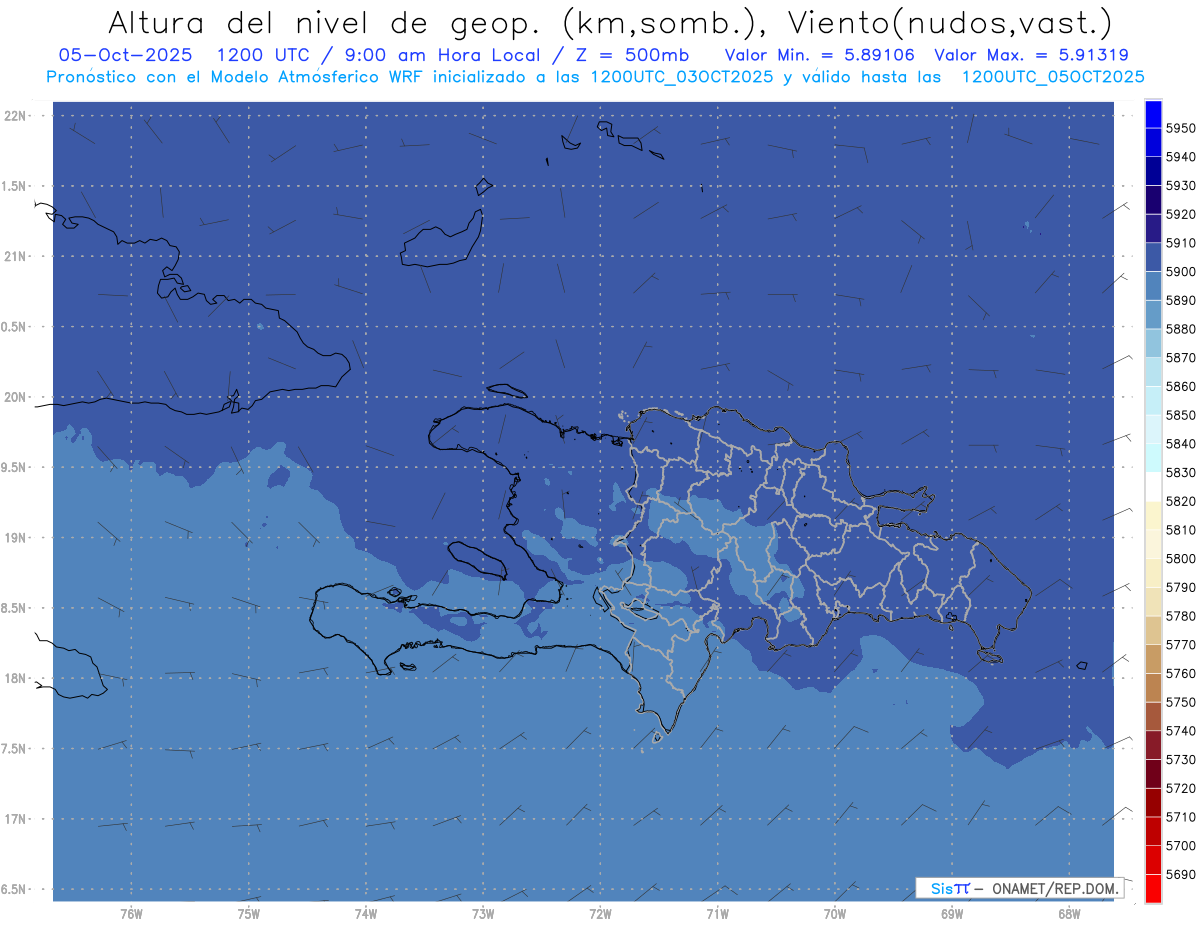Click the '19N' latitude label
1200x927 pixels.
[14, 538]
